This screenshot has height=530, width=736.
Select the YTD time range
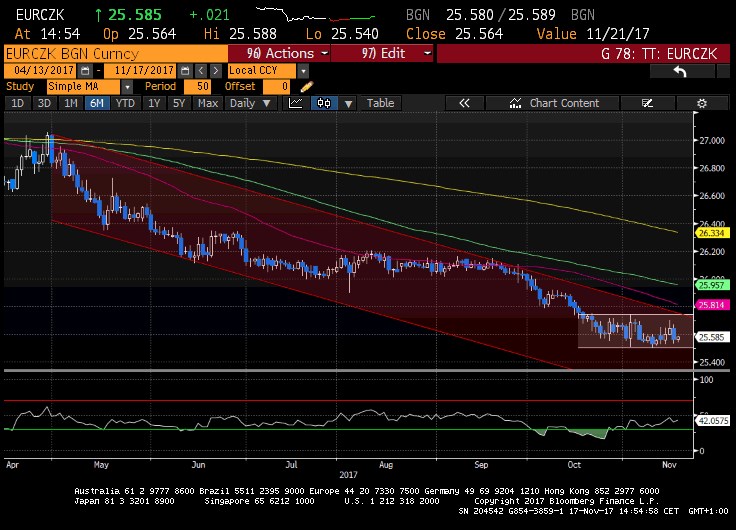tap(125, 103)
